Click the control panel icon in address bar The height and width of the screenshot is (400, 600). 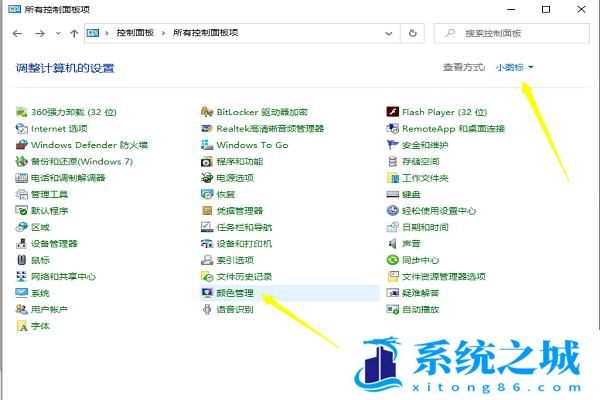[93, 33]
